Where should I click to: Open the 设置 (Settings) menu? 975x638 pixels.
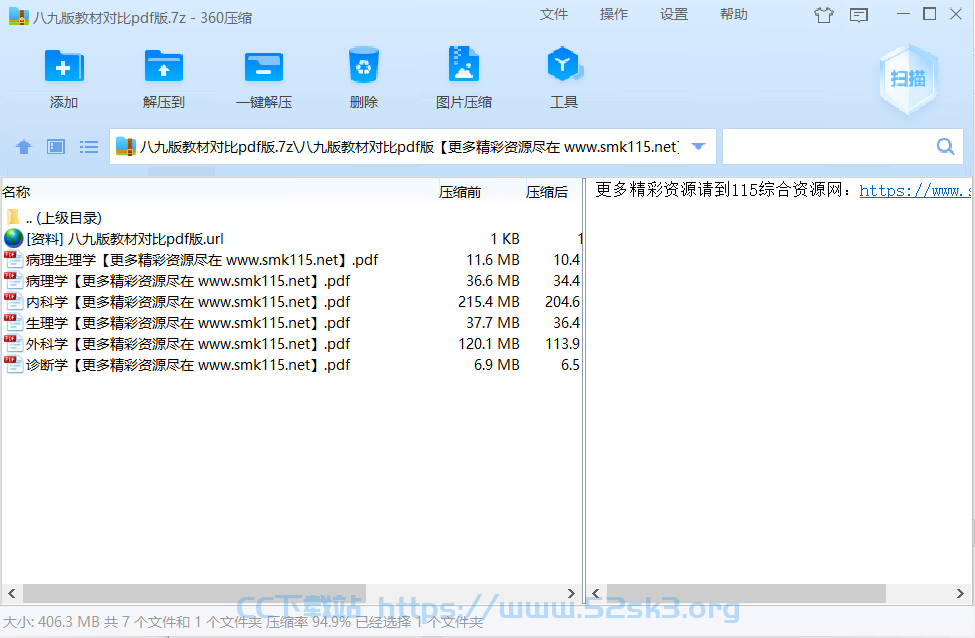pyautogui.click(x=674, y=14)
